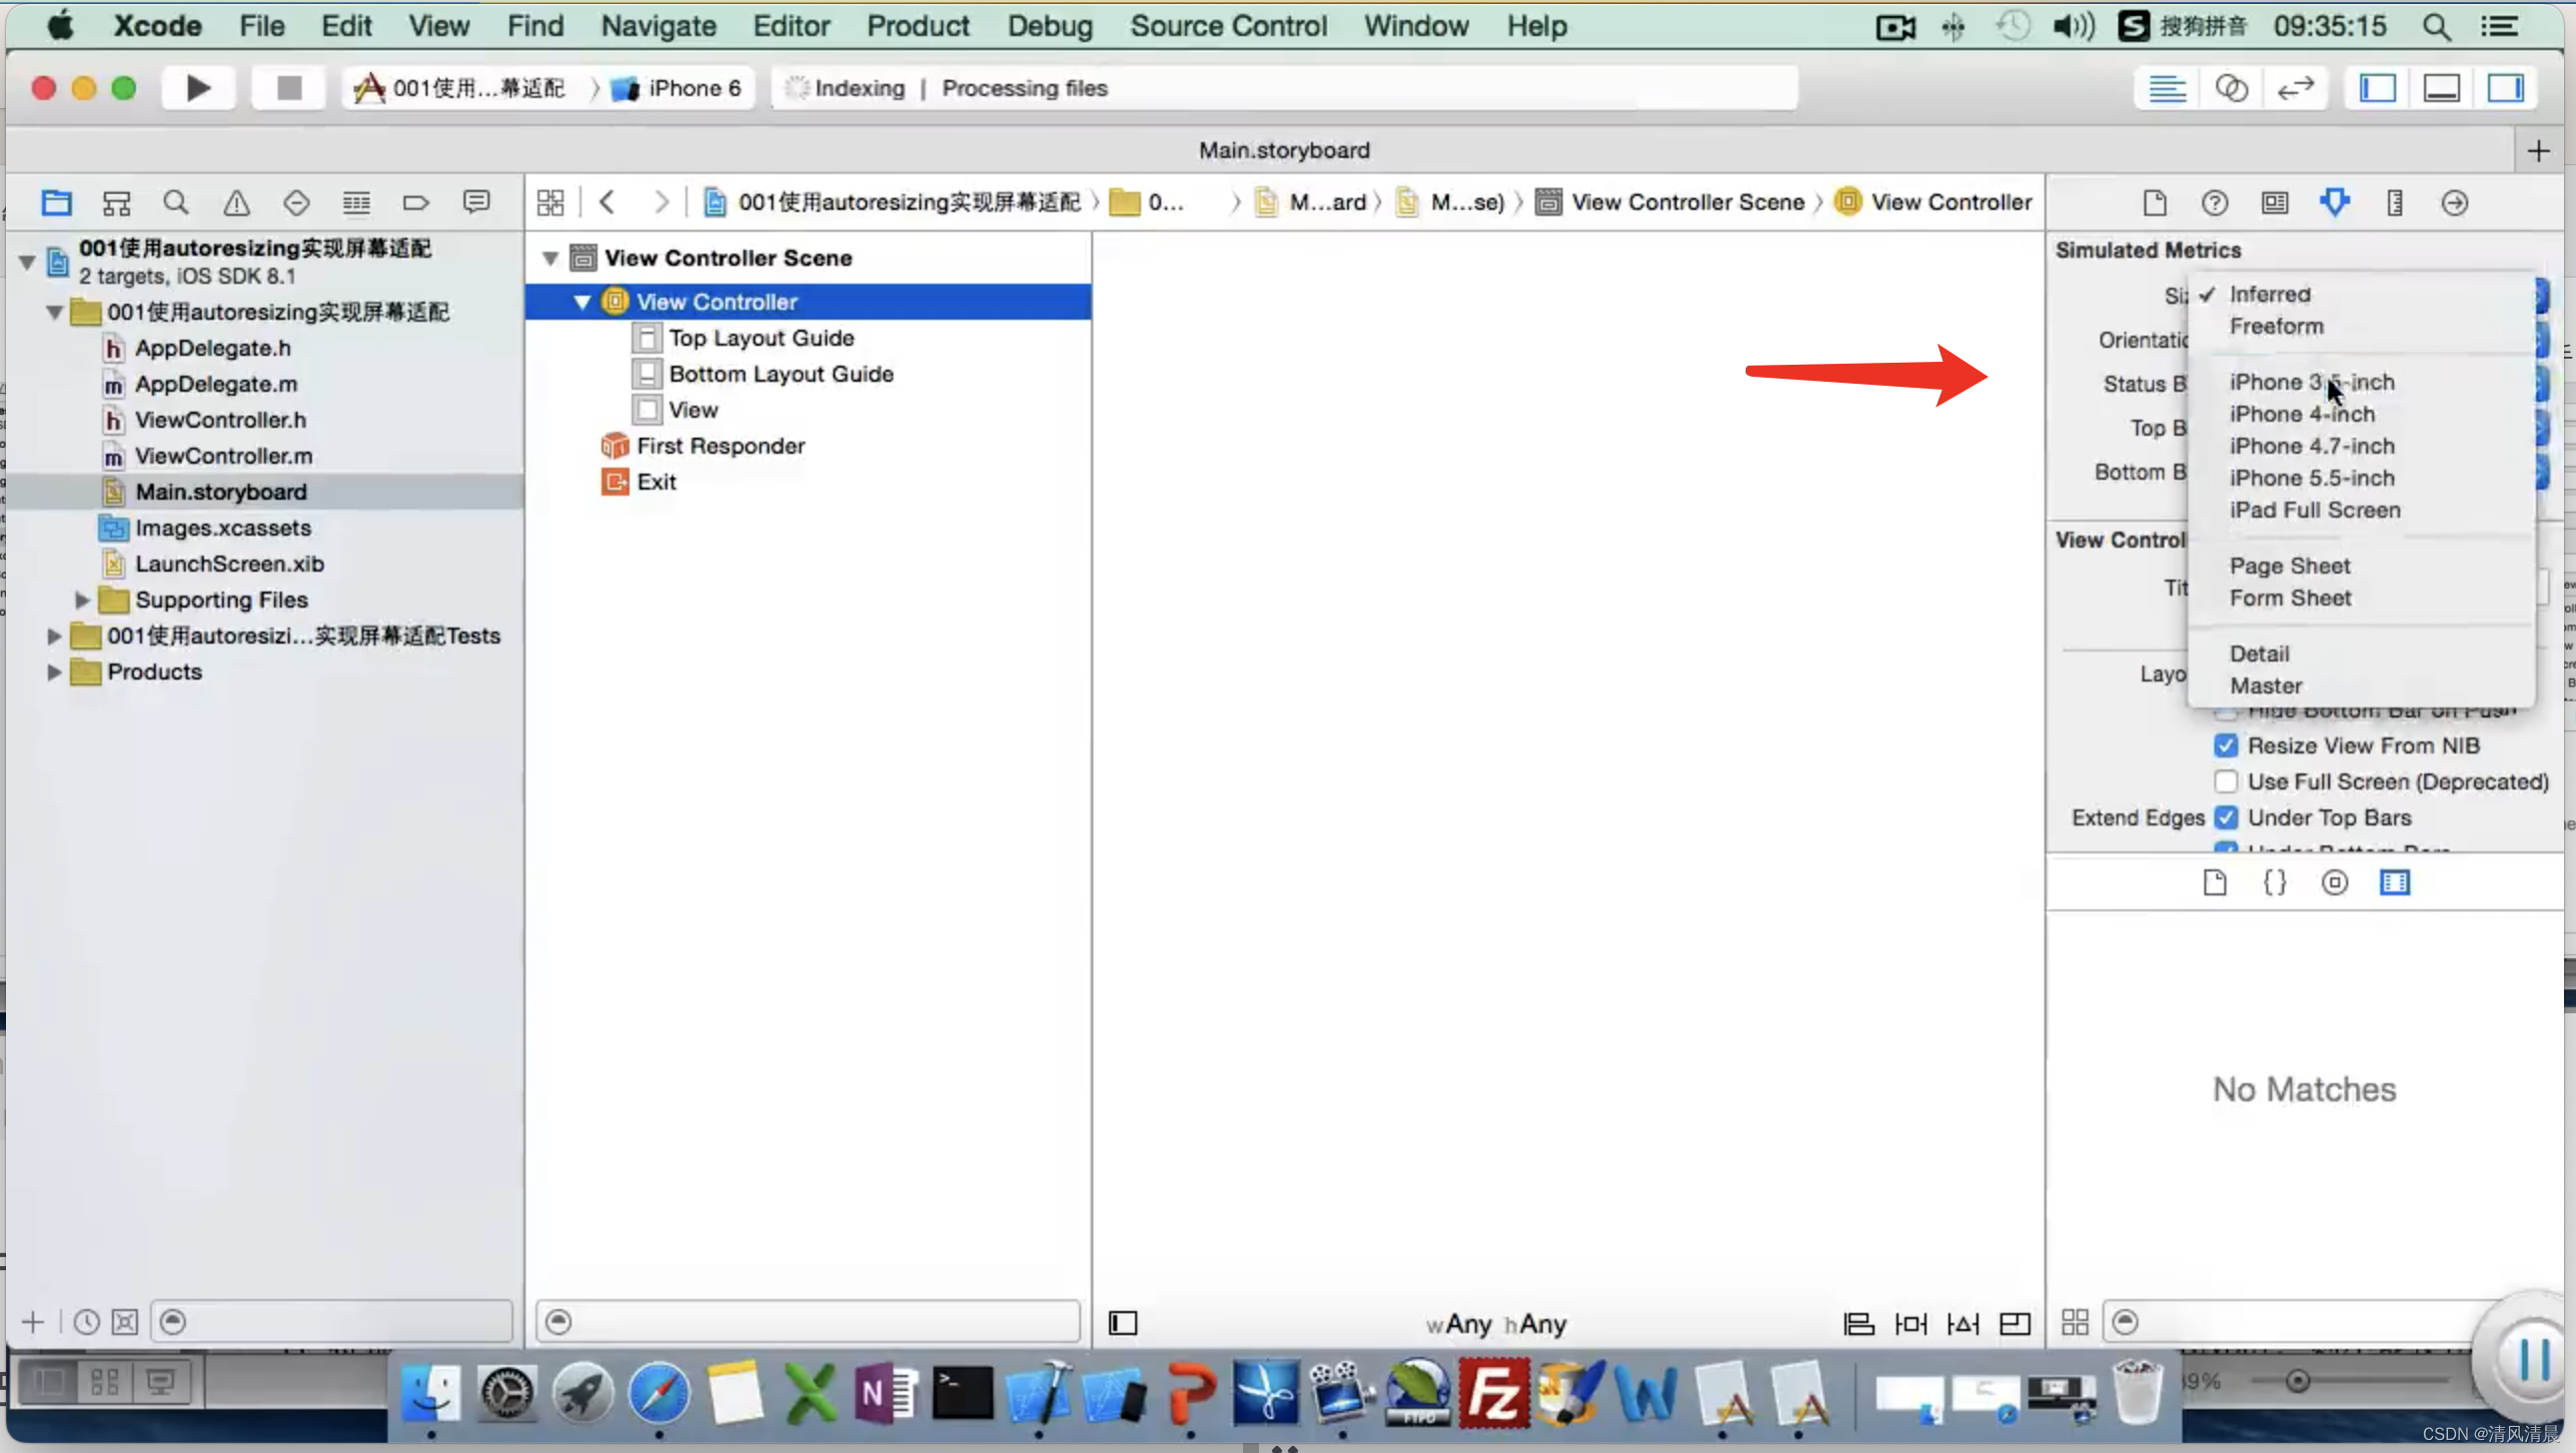This screenshot has height=1453, width=2576.
Task: Show the Attributes inspector
Action: [2335, 203]
